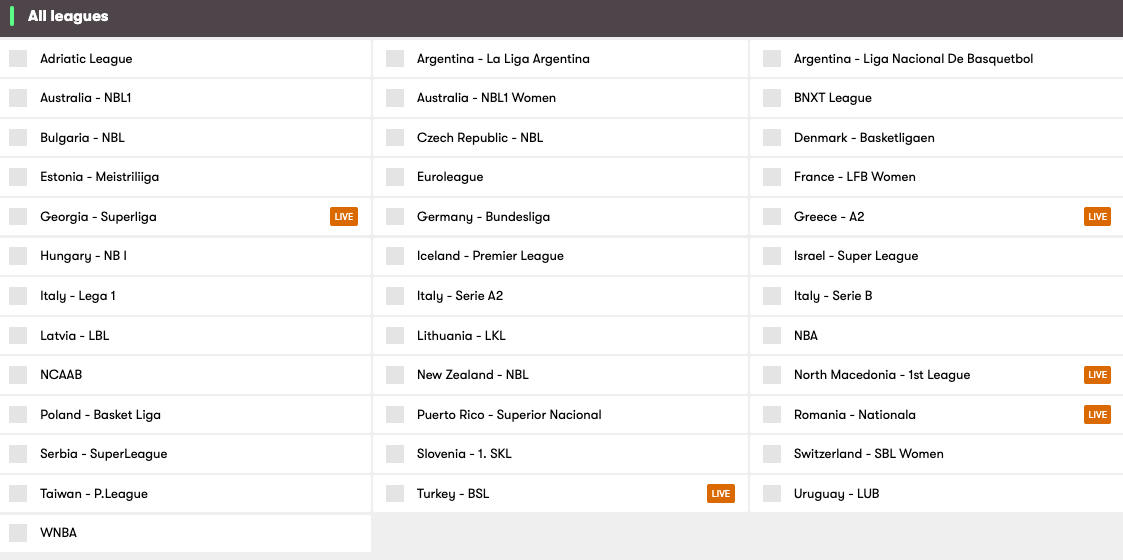This screenshot has width=1123, height=560.
Task: Click LIVE badge on Greece - A2
Action: coord(1097,216)
